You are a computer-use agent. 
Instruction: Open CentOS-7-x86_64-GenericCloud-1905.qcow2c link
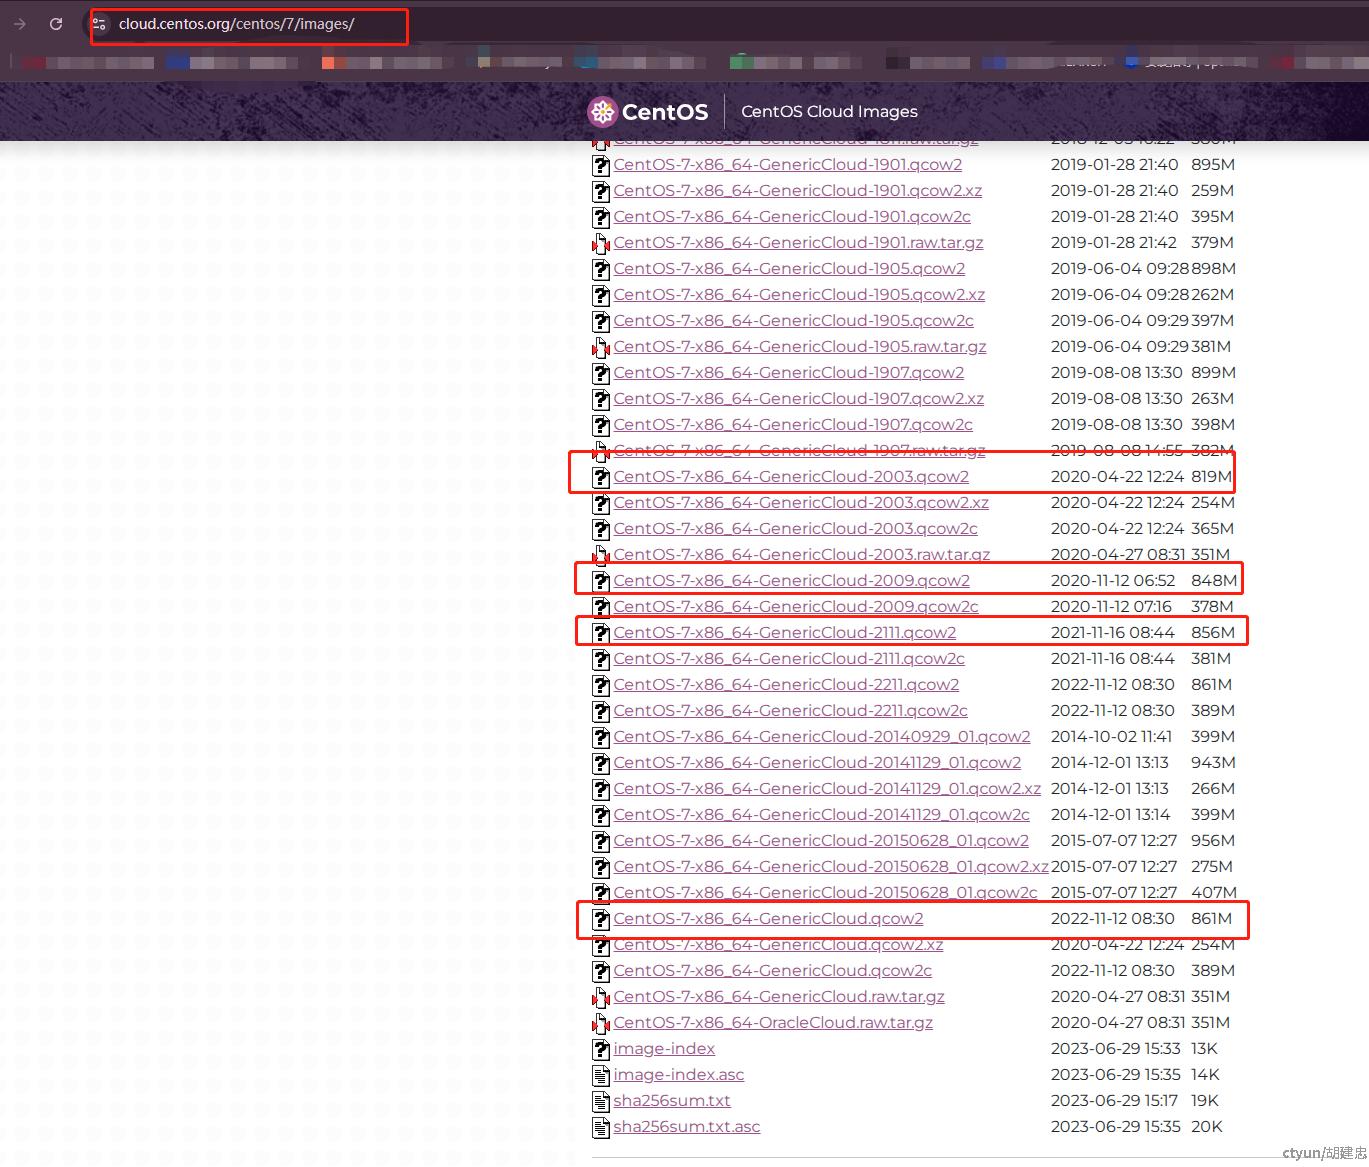[x=793, y=321]
